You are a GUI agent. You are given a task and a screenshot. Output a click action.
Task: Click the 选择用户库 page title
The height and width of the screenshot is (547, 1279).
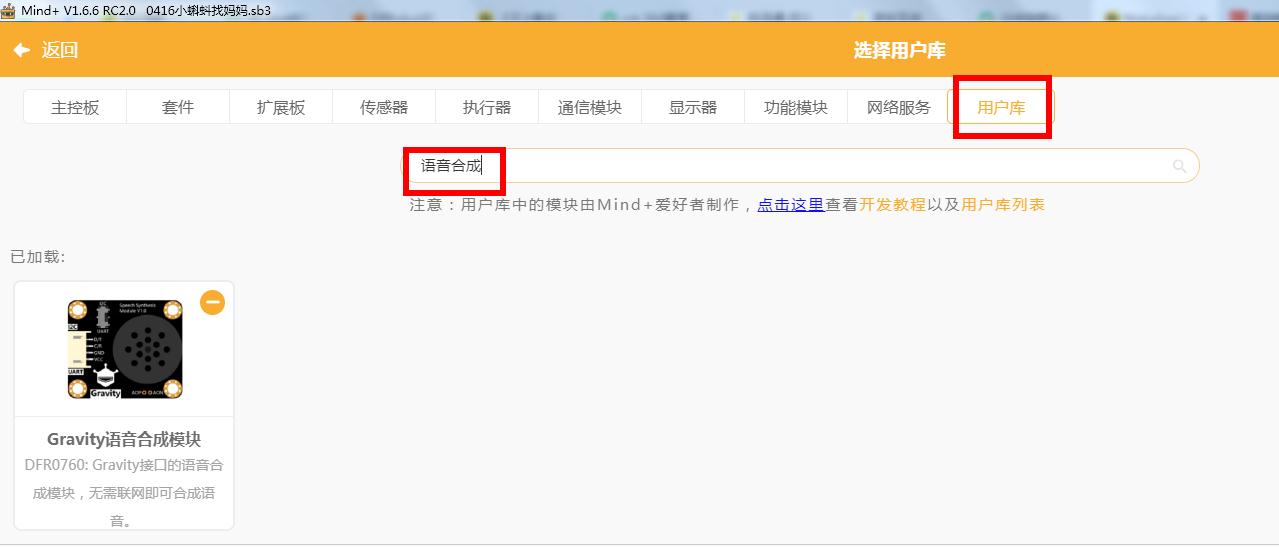pos(899,50)
